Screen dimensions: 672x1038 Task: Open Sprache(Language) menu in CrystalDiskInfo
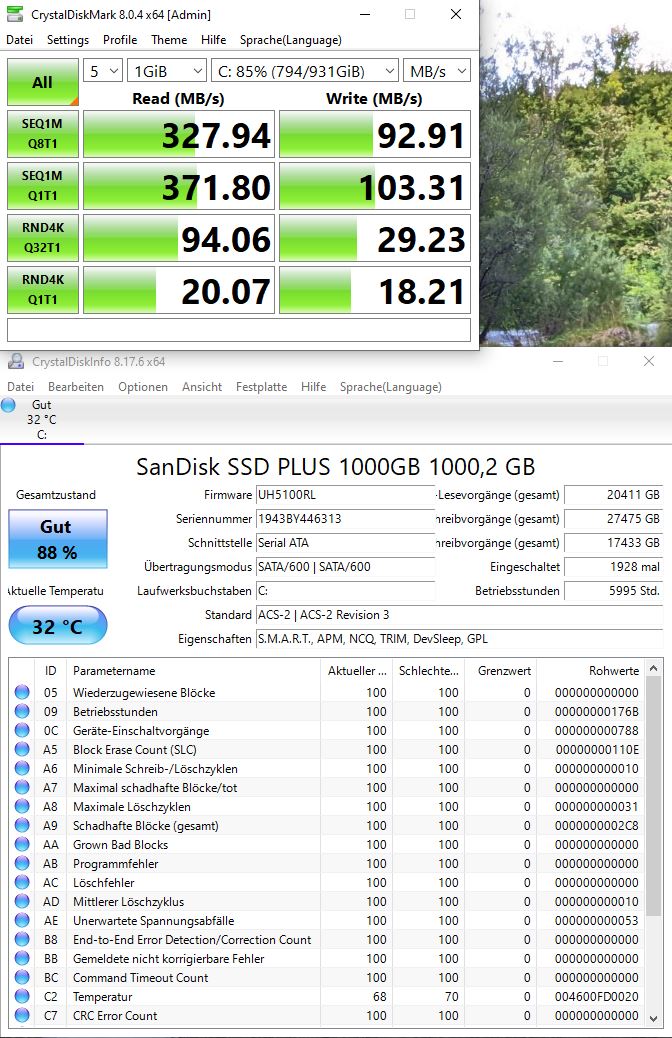(391, 387)
